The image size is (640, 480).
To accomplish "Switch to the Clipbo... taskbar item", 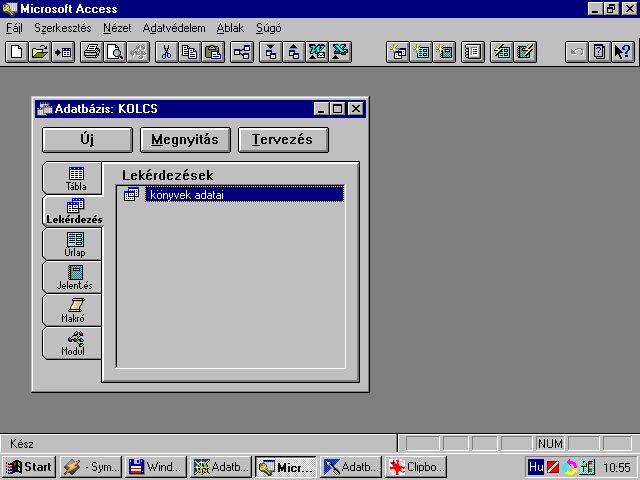I will 416,467.
